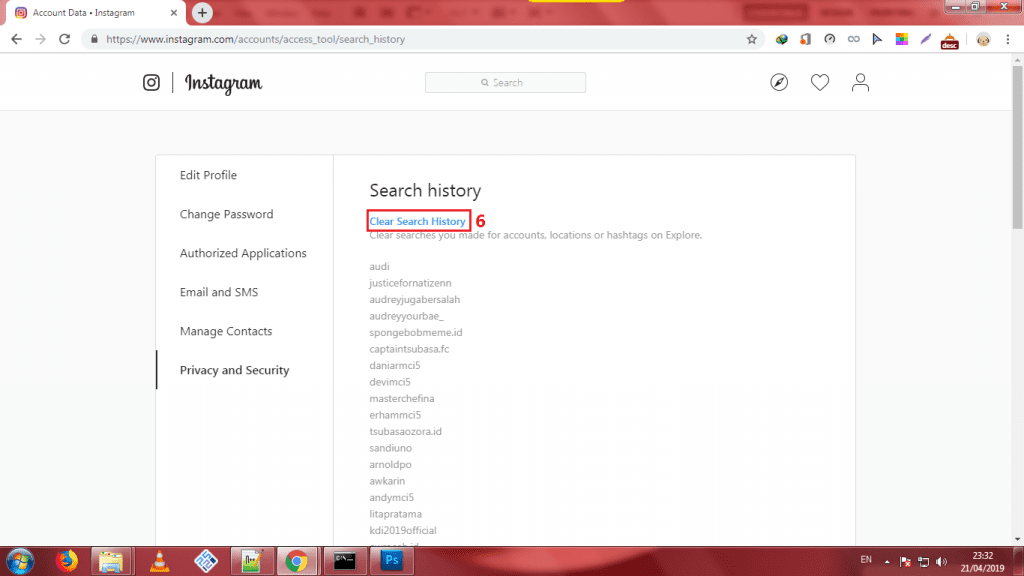Open VLC media player from taskbar
Screen dimensions: 1024x576
(159, 561)
